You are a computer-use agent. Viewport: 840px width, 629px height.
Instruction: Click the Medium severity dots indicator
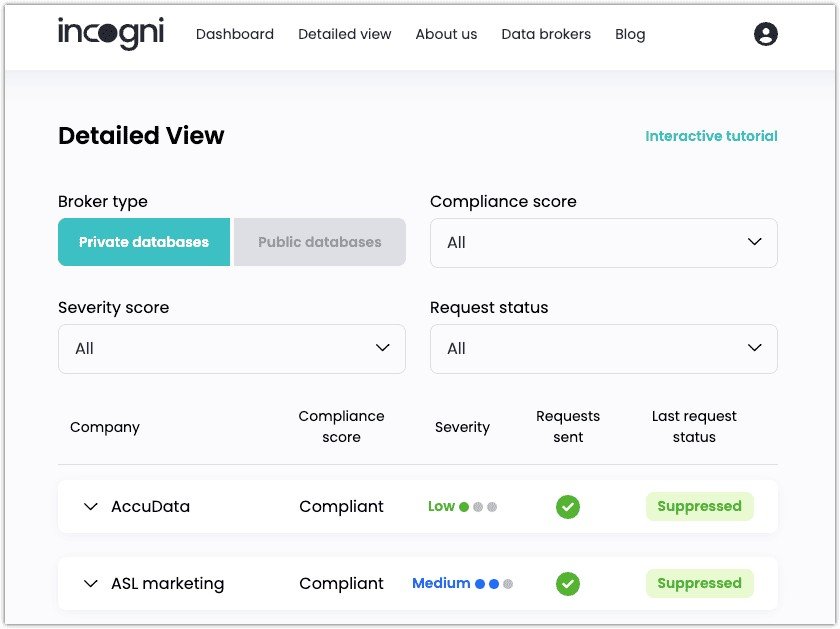click(494, 584)
